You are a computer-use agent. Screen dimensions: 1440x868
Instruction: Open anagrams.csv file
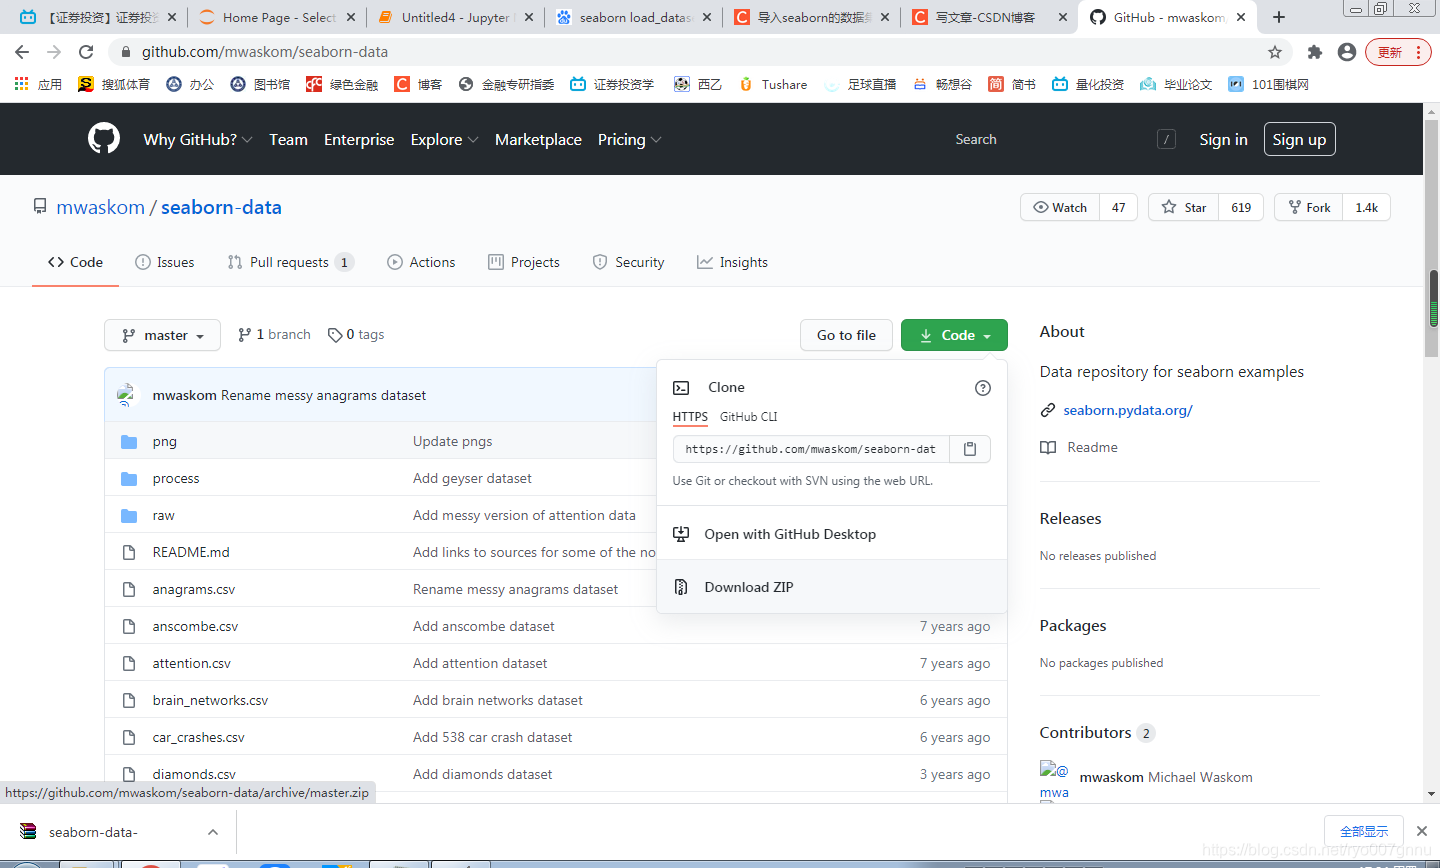point(194,590)
